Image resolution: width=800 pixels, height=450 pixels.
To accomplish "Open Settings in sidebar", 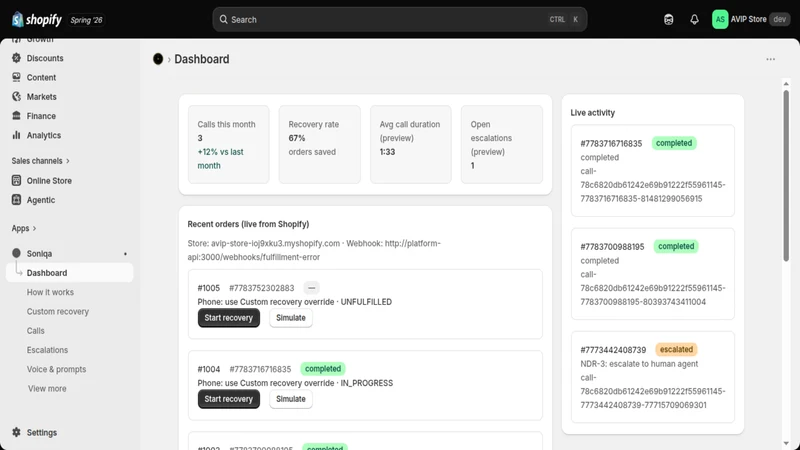I will [x=42, y=433].
